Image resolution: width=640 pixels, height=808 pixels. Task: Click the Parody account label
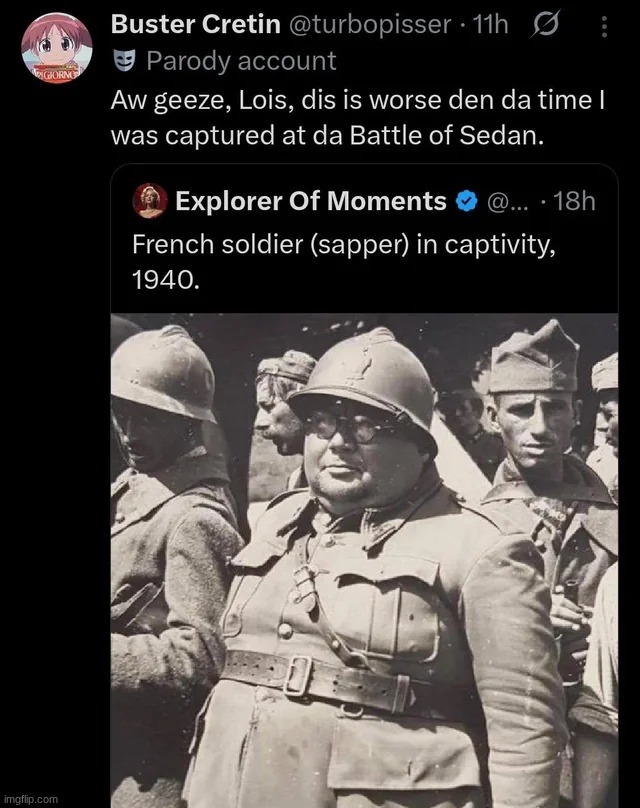pos(241,61)
